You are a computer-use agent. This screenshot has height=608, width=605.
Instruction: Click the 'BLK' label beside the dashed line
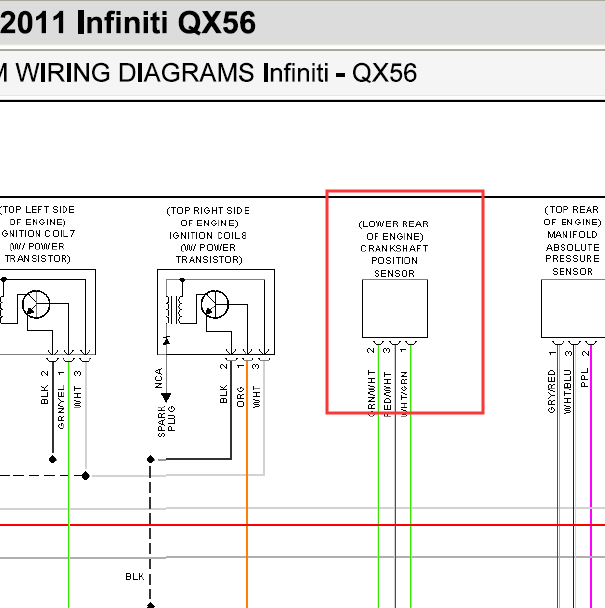[135, 577]
